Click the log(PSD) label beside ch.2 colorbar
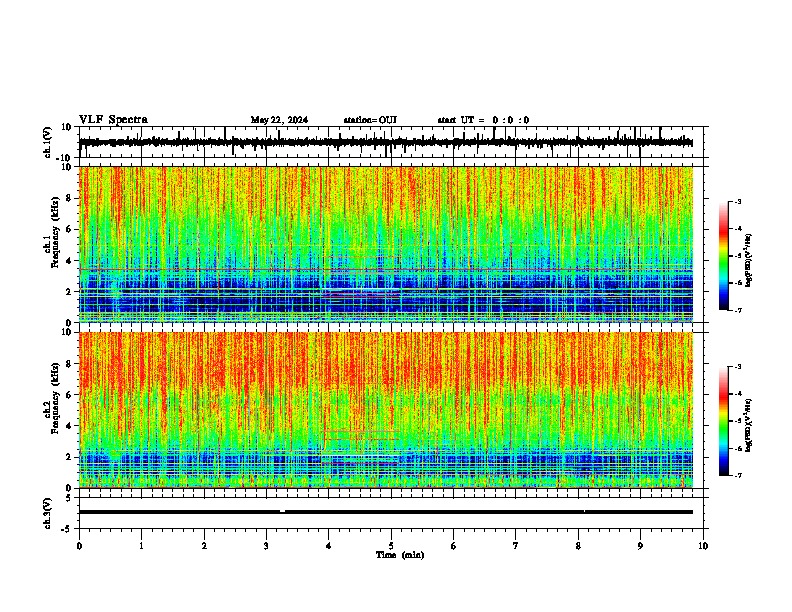This screenshot has height=612, width=792. (x=748, y=425)
